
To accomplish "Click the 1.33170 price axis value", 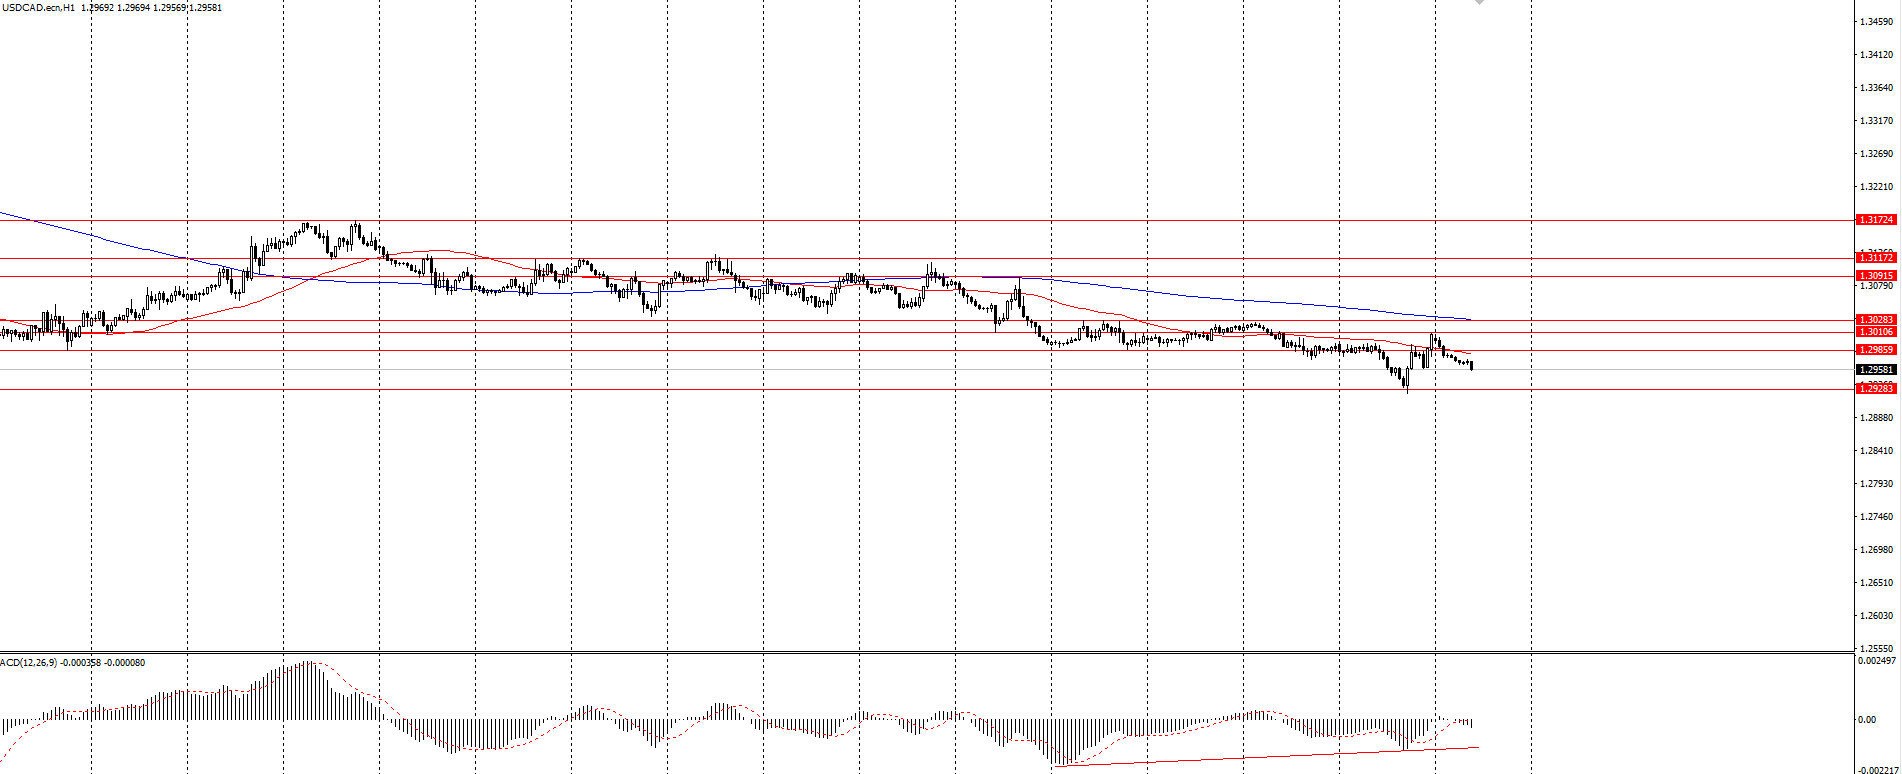I will pyautogui.click(x=1876, y=121).
